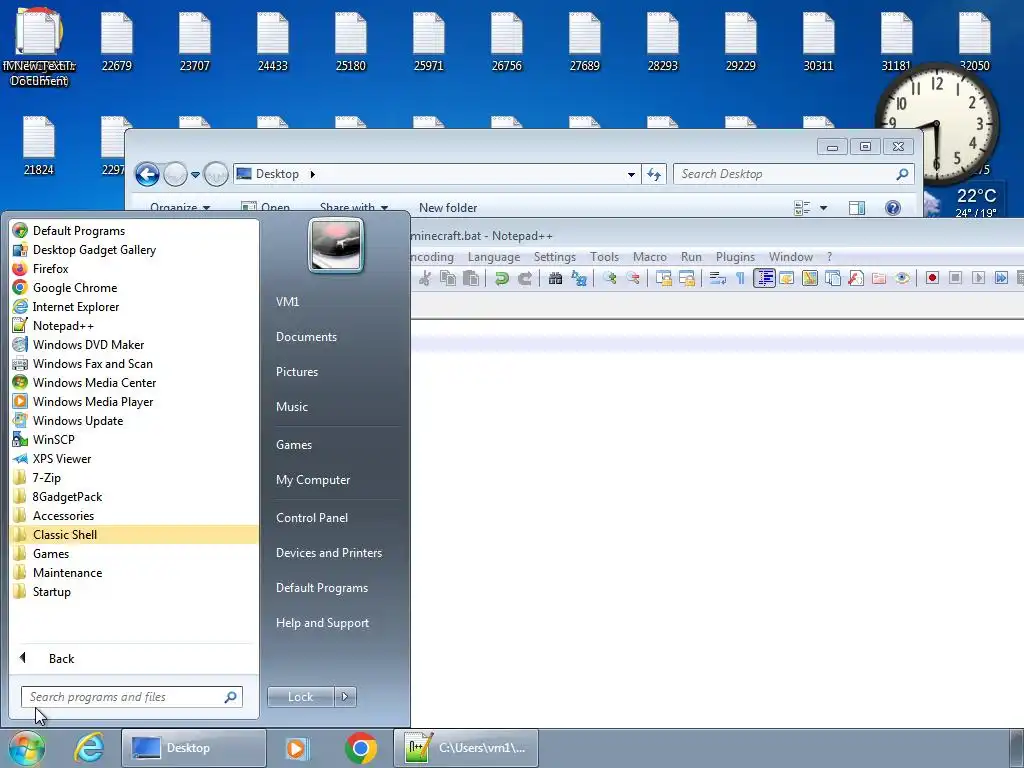This screenshot has height=768, width=1024.
Task: Click refresh button in Explorer address bar
Action: (654, 174)
